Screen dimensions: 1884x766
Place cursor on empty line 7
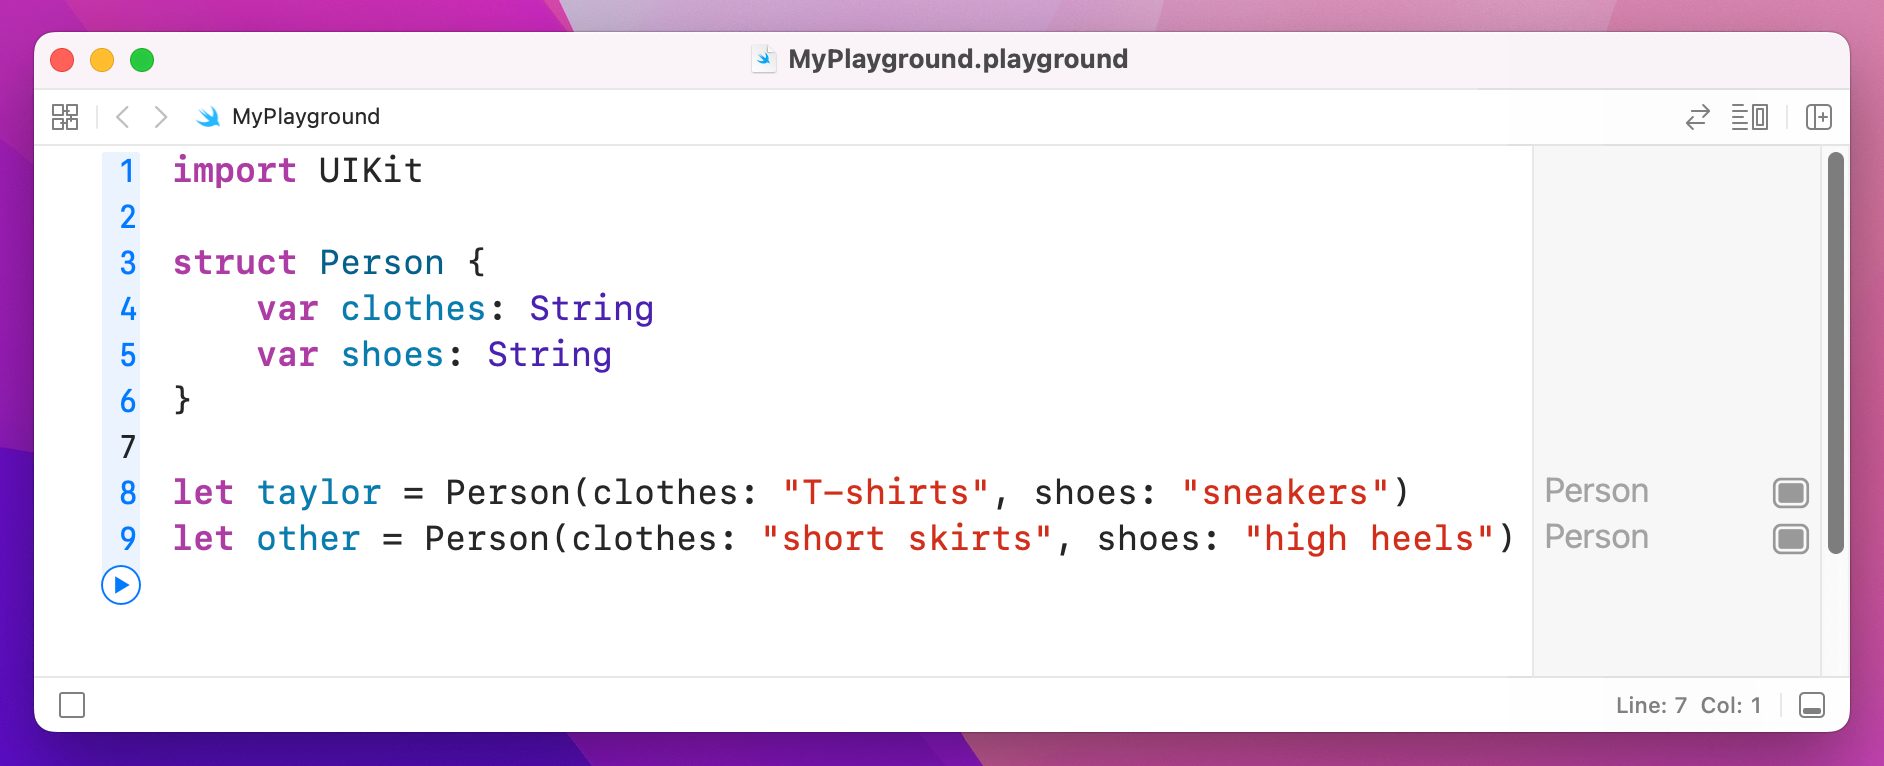(850, 447)
